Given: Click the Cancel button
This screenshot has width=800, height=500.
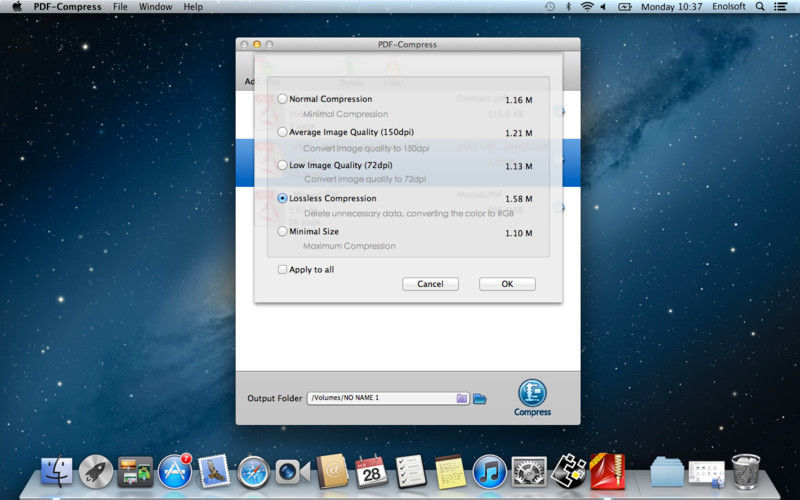Looking at the screenshot, I should point(430,284).
